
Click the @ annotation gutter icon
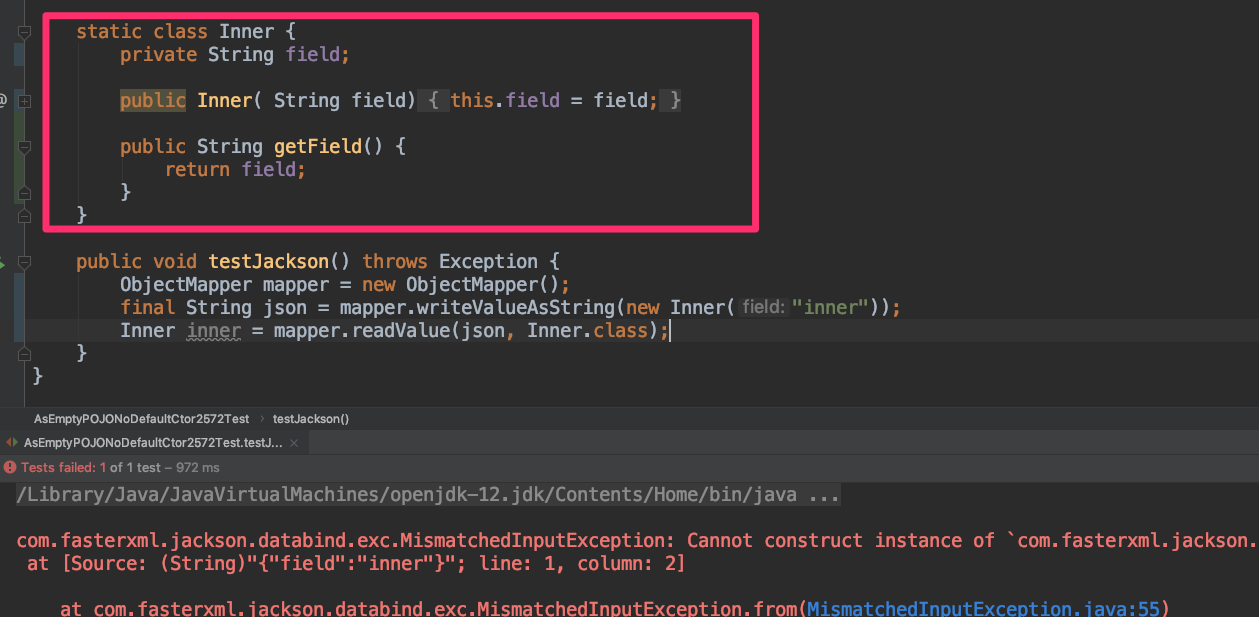(3, 100)
